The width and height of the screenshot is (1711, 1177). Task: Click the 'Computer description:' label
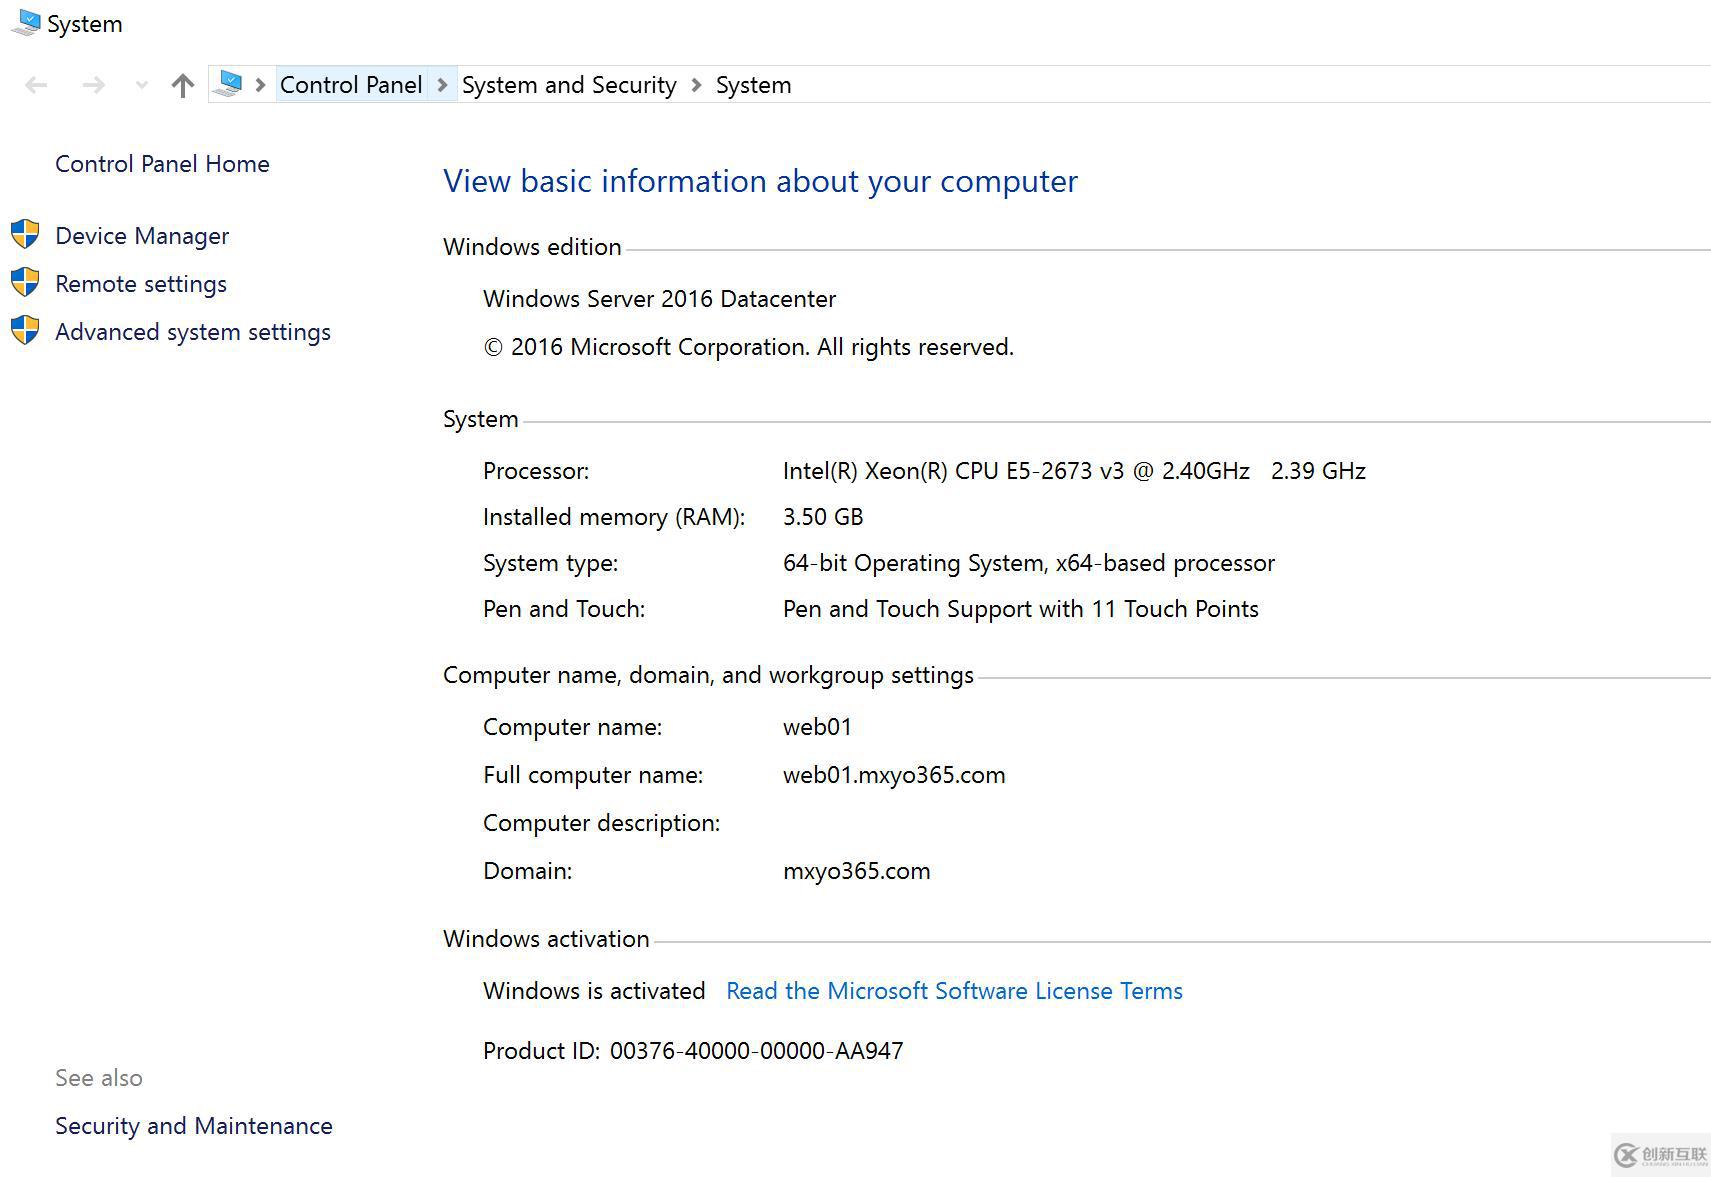click(601, 823)
